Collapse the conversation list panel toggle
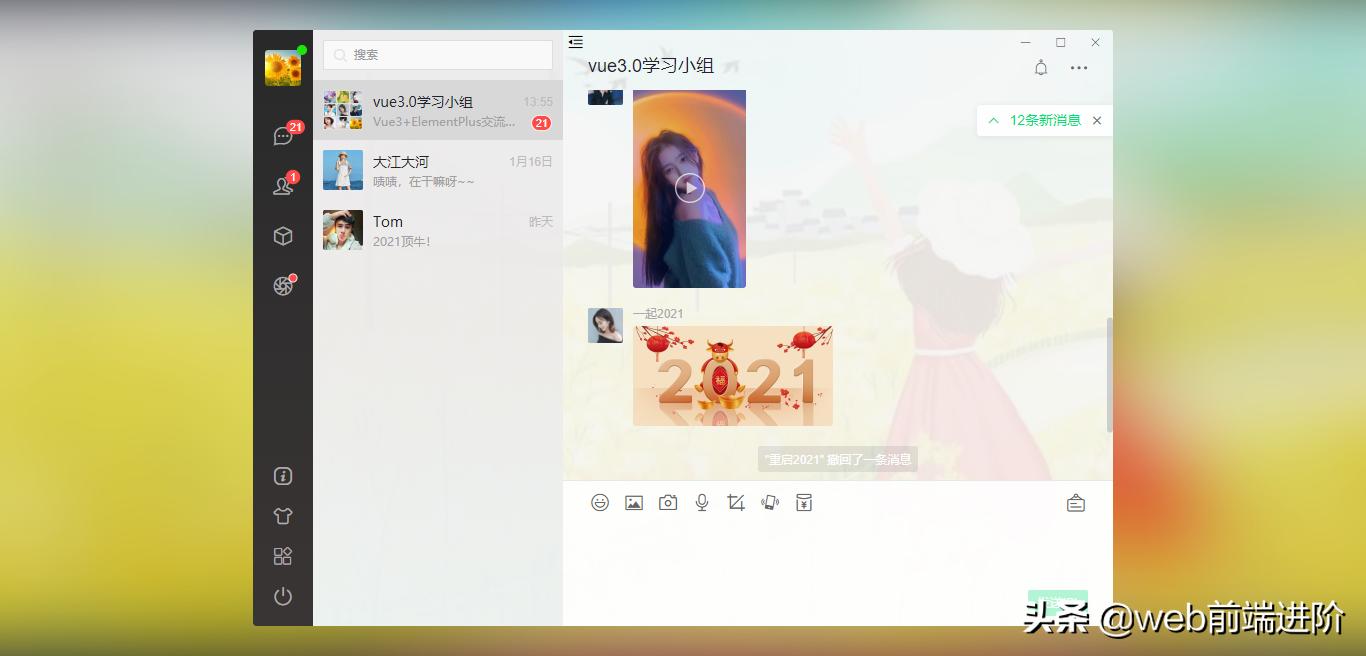The height and width of the screenshot is (656, 1366). click(575, 42)
